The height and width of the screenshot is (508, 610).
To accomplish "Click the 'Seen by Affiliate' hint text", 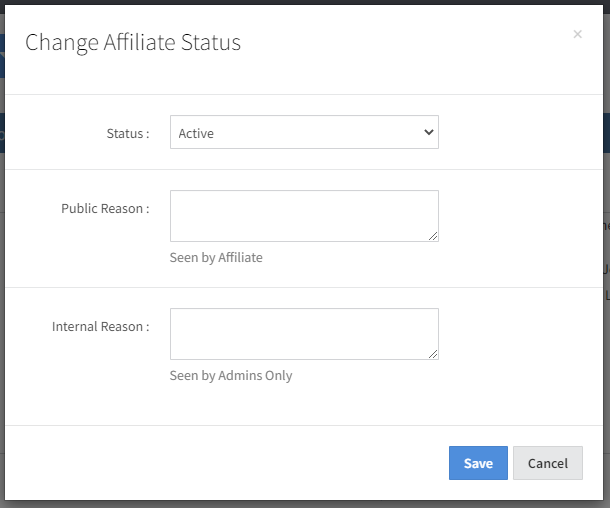I will (x=216, y=258).
